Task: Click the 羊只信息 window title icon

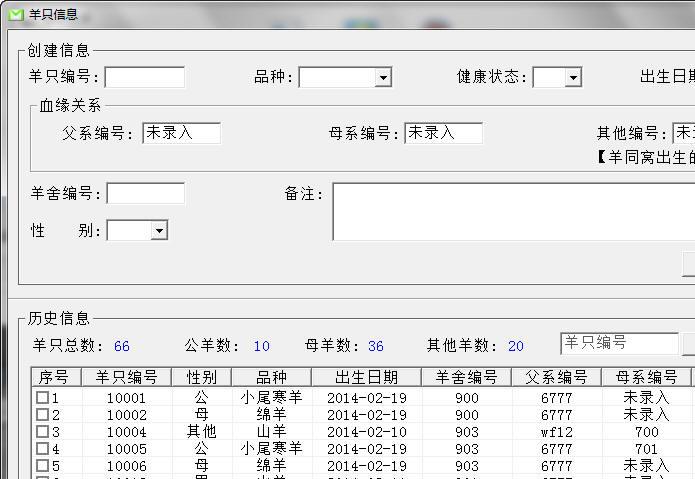Action: coord(16,15)
